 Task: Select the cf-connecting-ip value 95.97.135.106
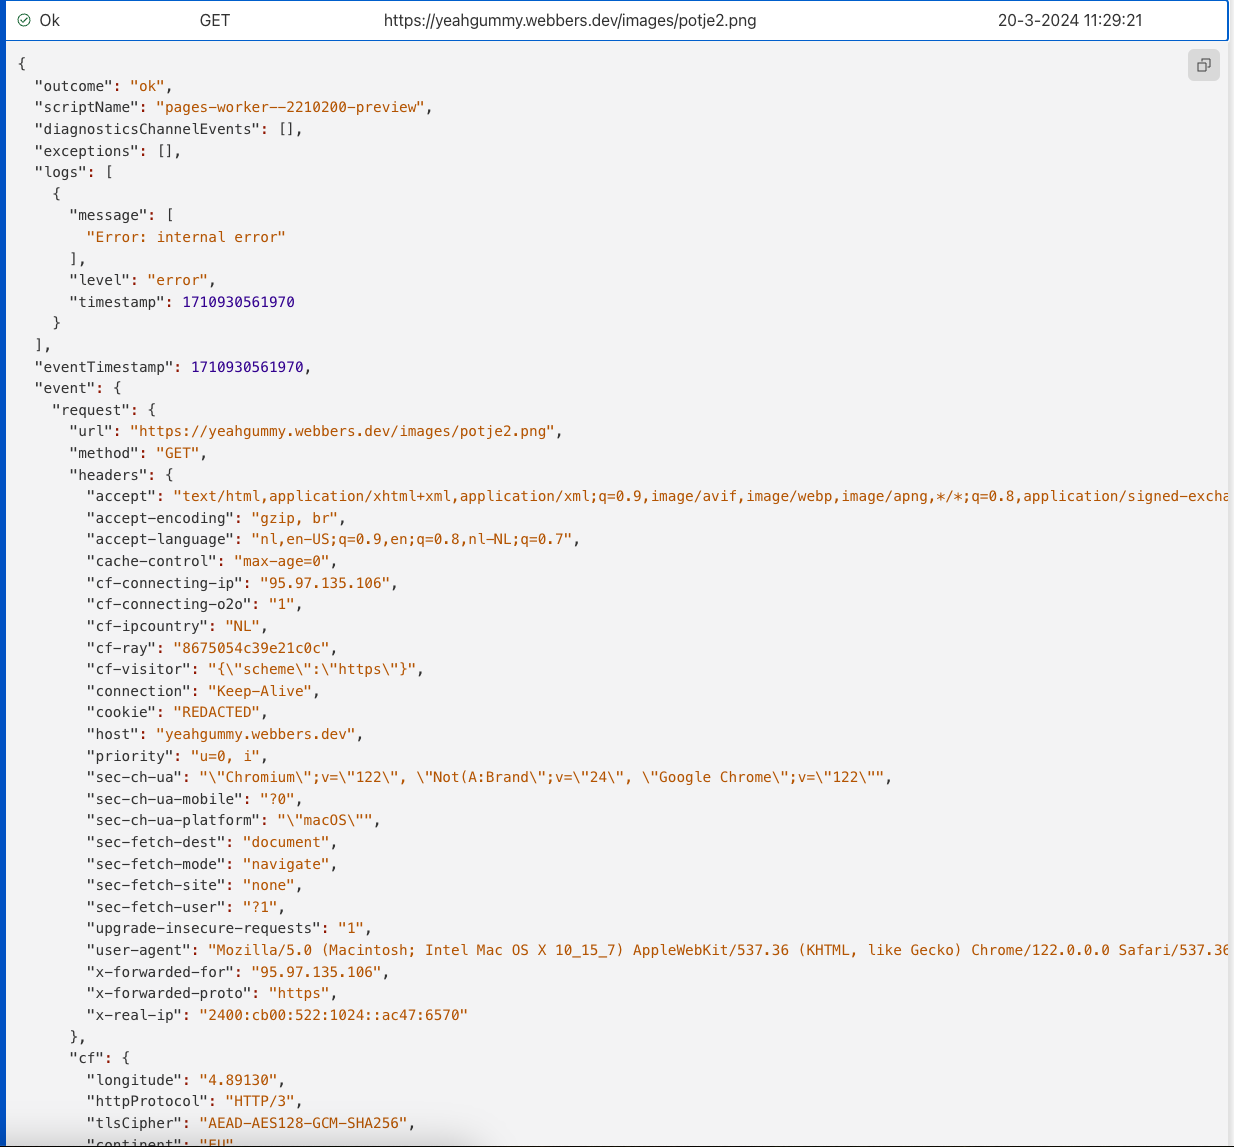330,582
